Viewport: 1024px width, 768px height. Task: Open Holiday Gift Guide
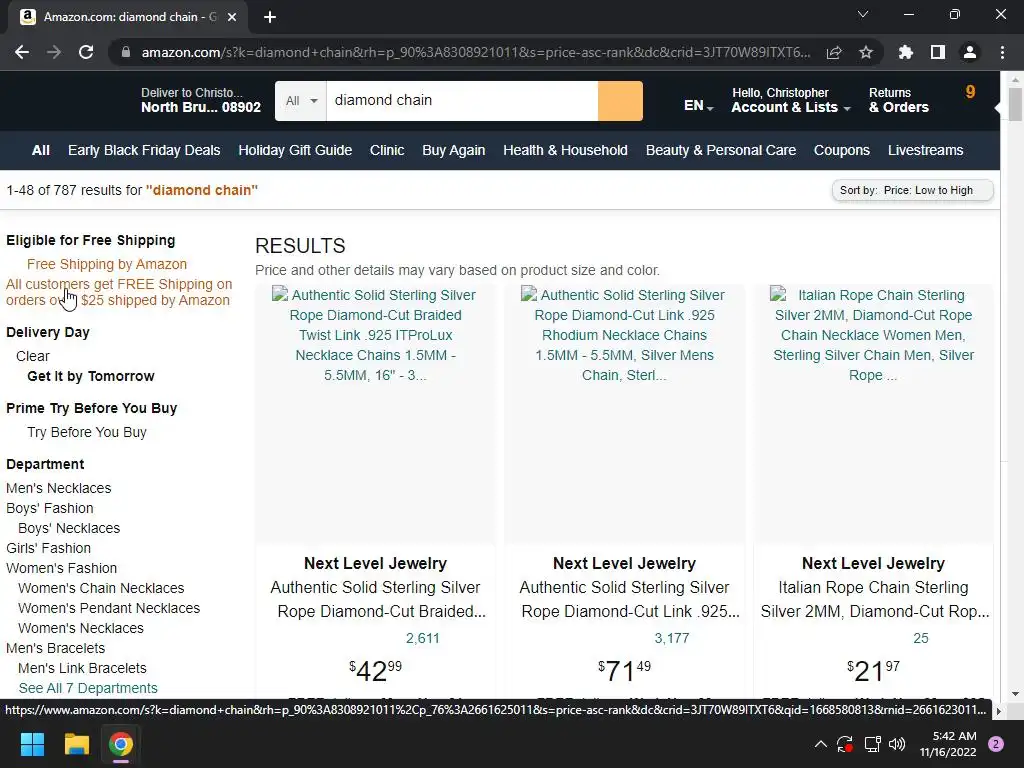point(295,150)
